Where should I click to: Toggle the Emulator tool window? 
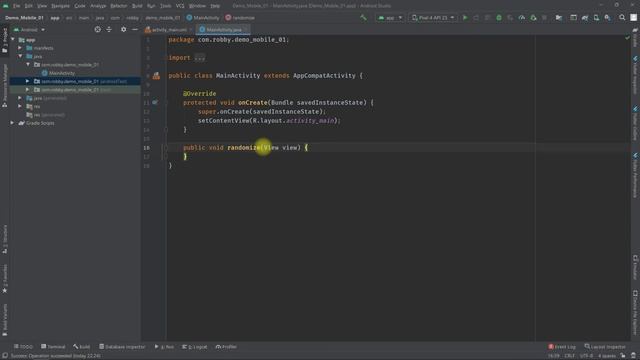[635, 267]
